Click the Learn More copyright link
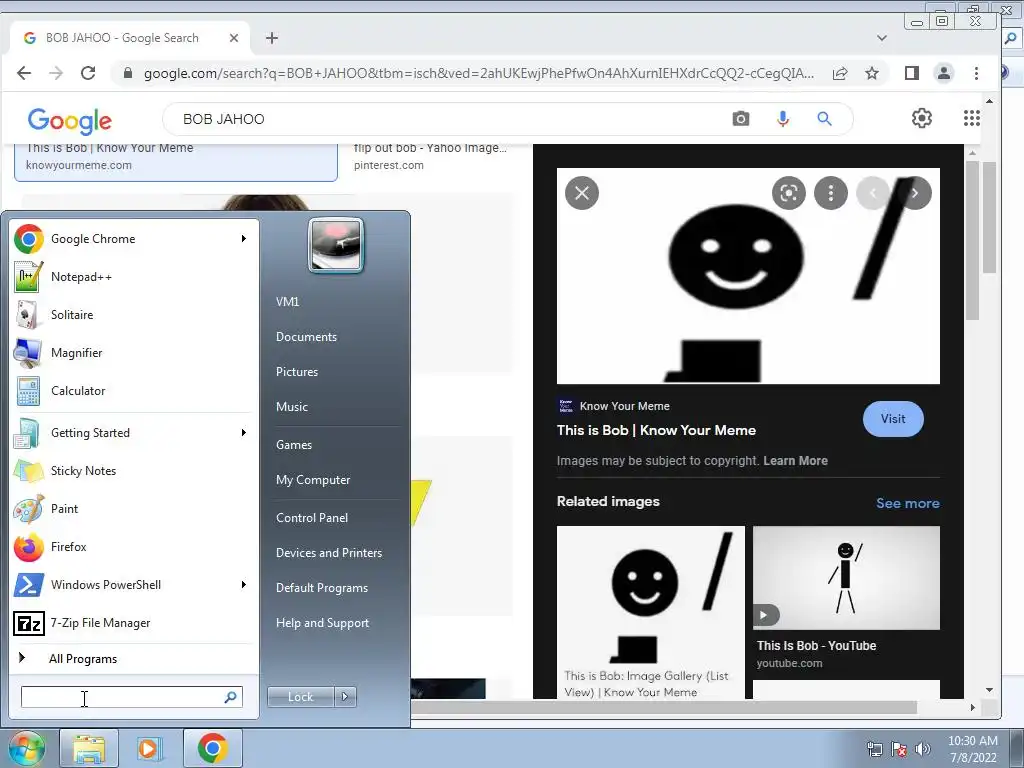The height and width of the screenshot is (768, 1024). tap(795, 461)
